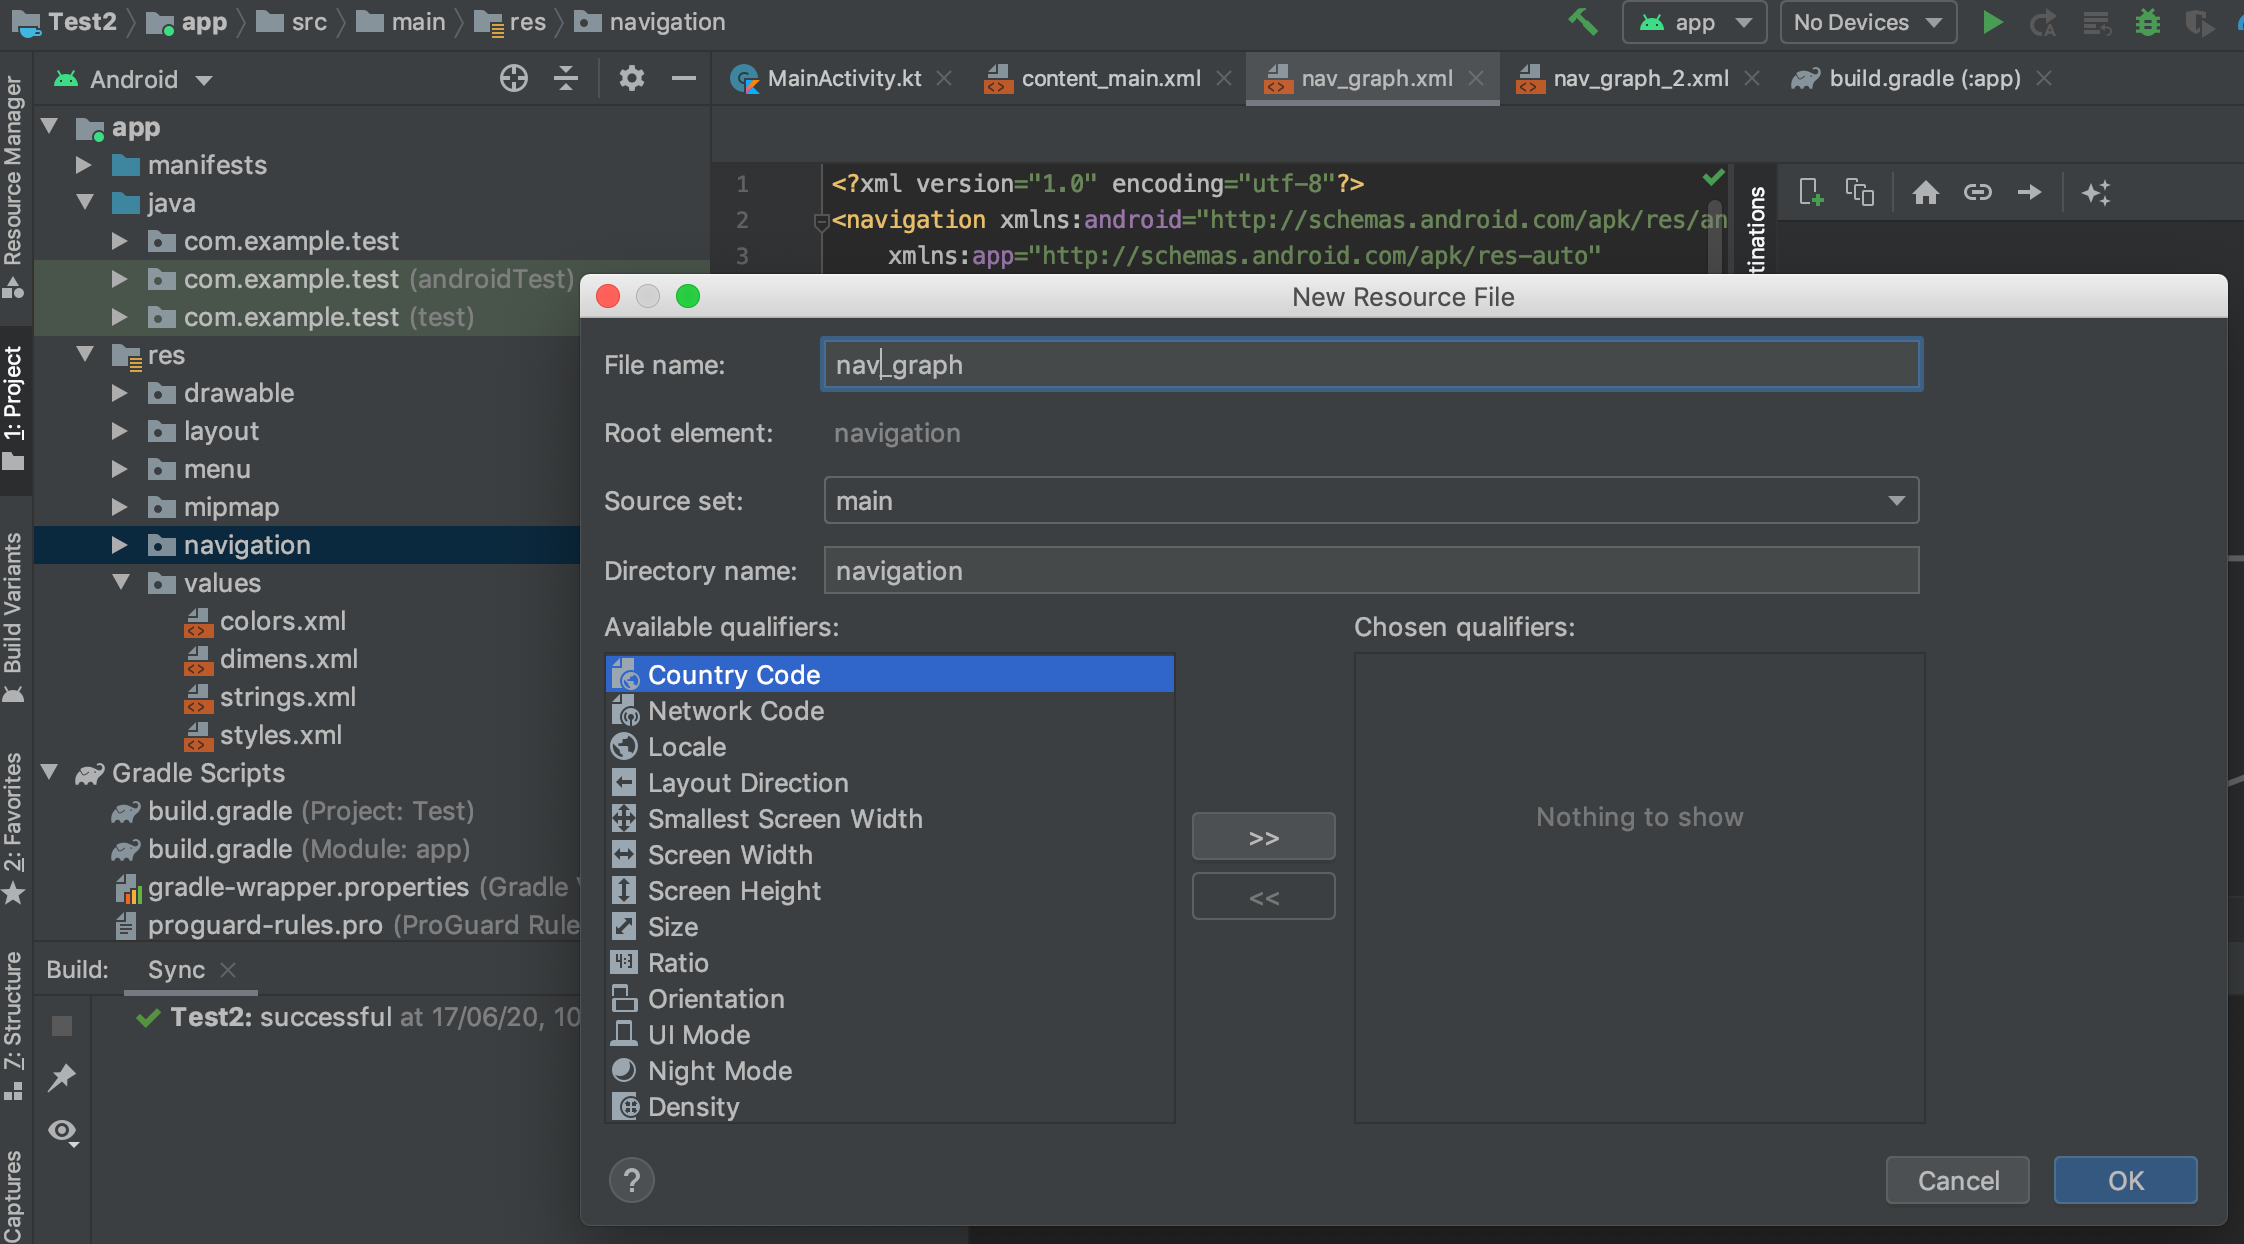Image resolution: width=2244 pixels, height=1244 pixels.
Task: Select the Network Code qualifier
Action: click(x=889, y=711)
